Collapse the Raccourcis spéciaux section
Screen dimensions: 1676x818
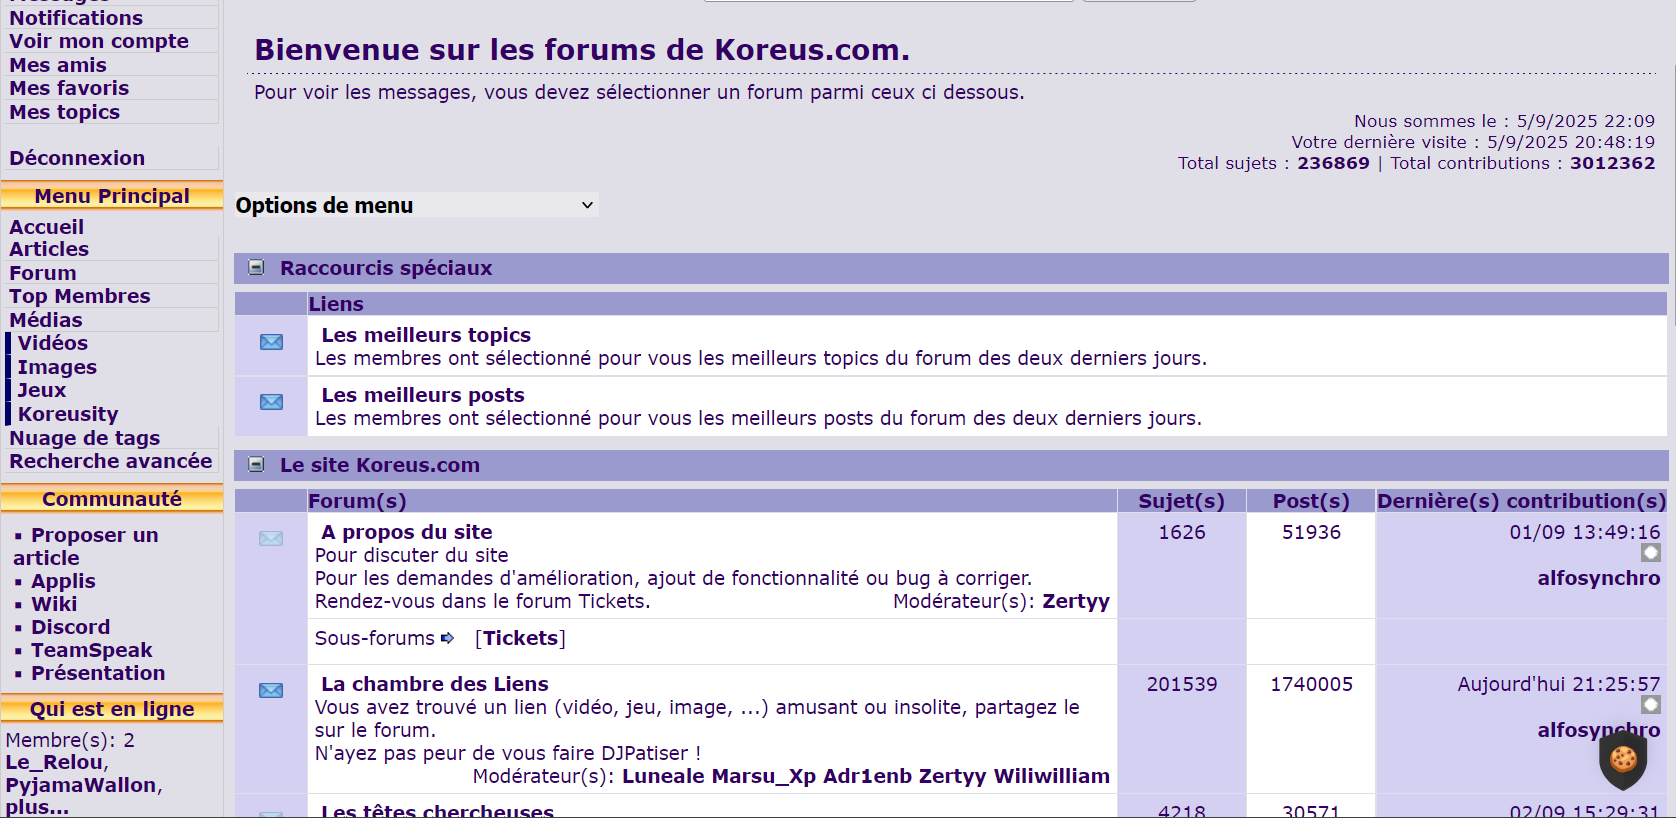[x=256, y=268]
